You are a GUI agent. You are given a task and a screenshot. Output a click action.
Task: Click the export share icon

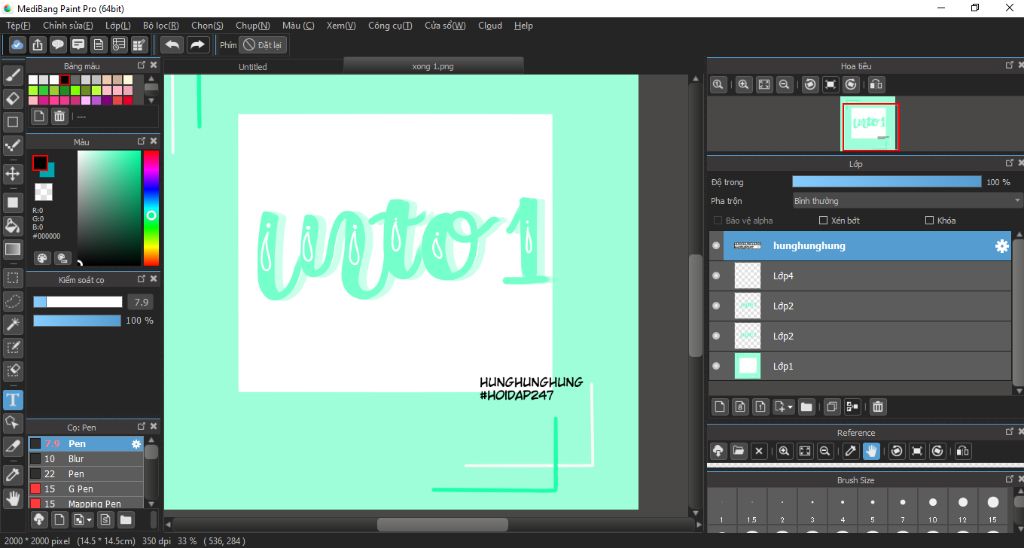pos(37,44)
